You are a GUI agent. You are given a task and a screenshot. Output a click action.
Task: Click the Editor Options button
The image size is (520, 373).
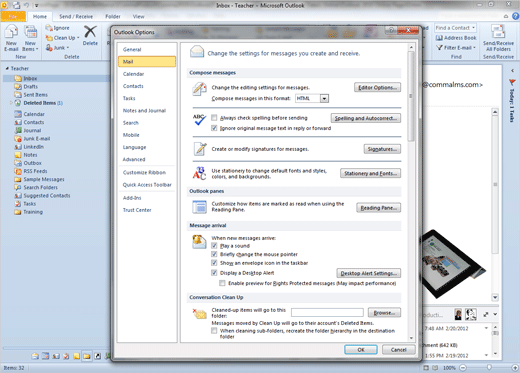[377, 87]
